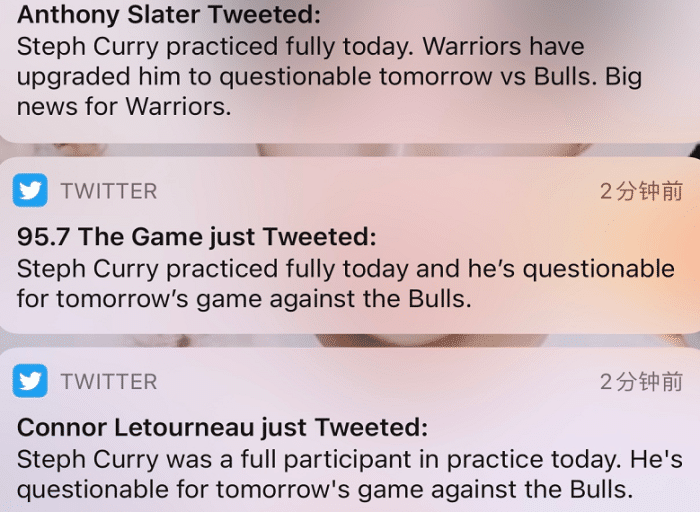Tap "news for Warriors." text in the top notification
The width and height of the screenshot is (700, 512).
click(124, 107)
